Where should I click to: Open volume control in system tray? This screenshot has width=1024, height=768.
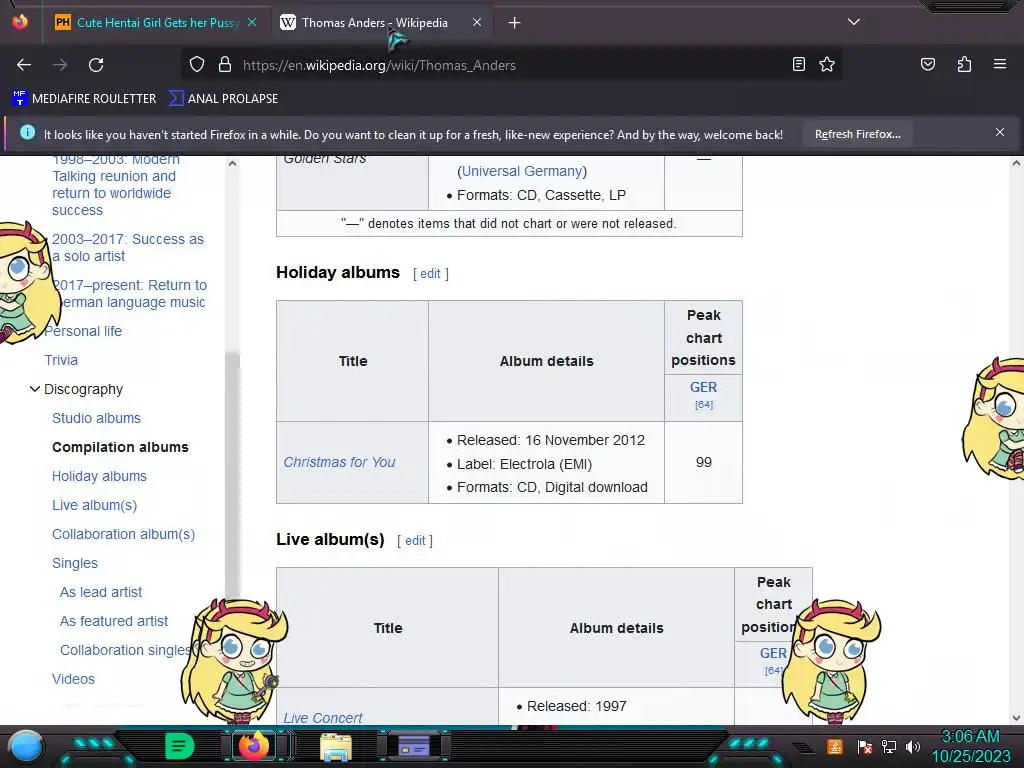click(x=913, y=746)
